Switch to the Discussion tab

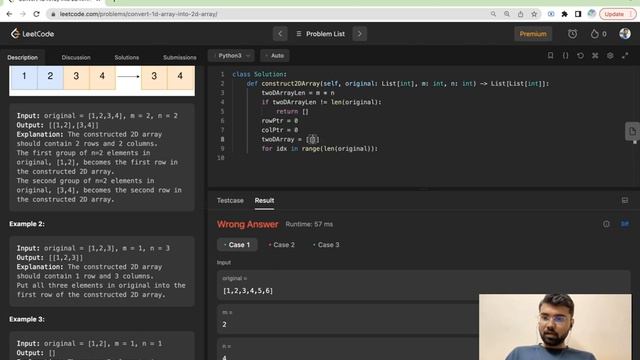click(76, 58)
